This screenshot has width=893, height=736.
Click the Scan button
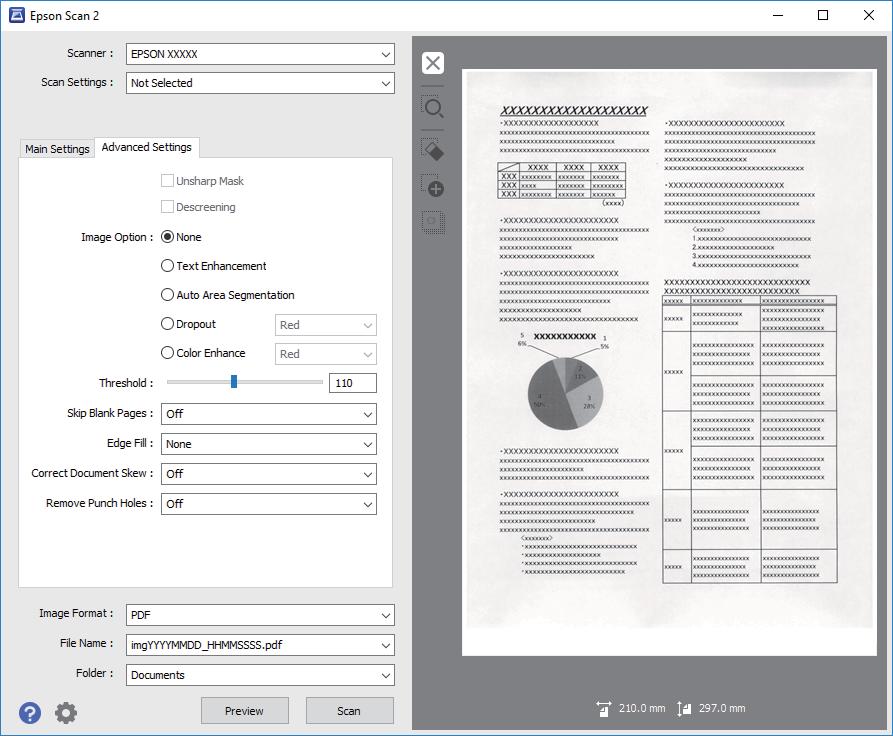pos(349,711)
